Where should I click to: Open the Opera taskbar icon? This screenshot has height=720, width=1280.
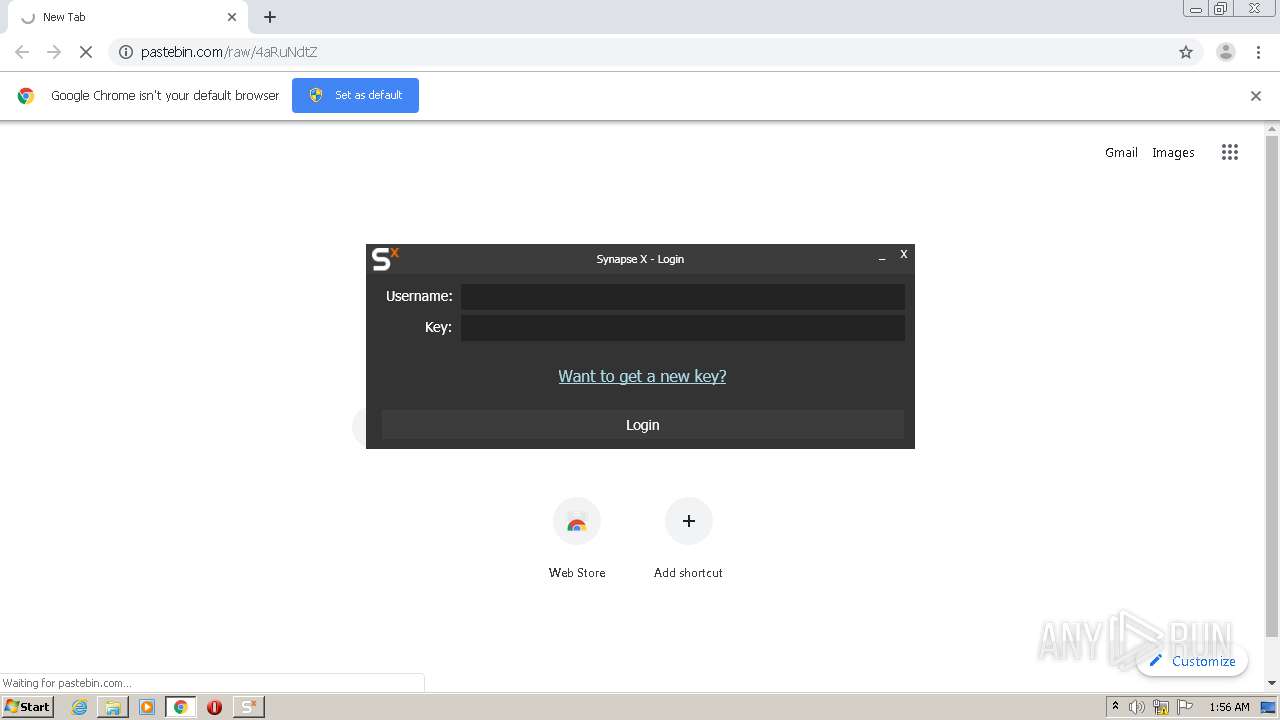(x=214, y=707)
